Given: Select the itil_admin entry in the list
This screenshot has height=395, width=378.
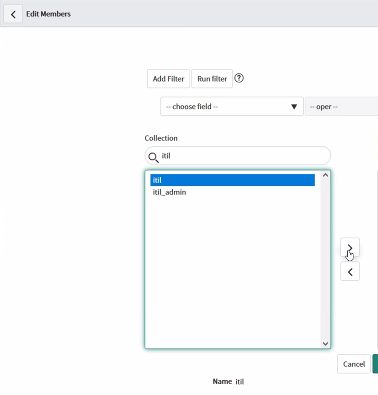Looking at the screenshot, I should point(232,192).
